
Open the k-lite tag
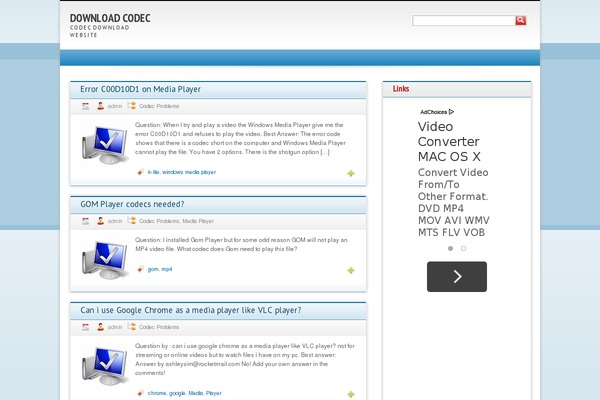click(x=153, y=172)
